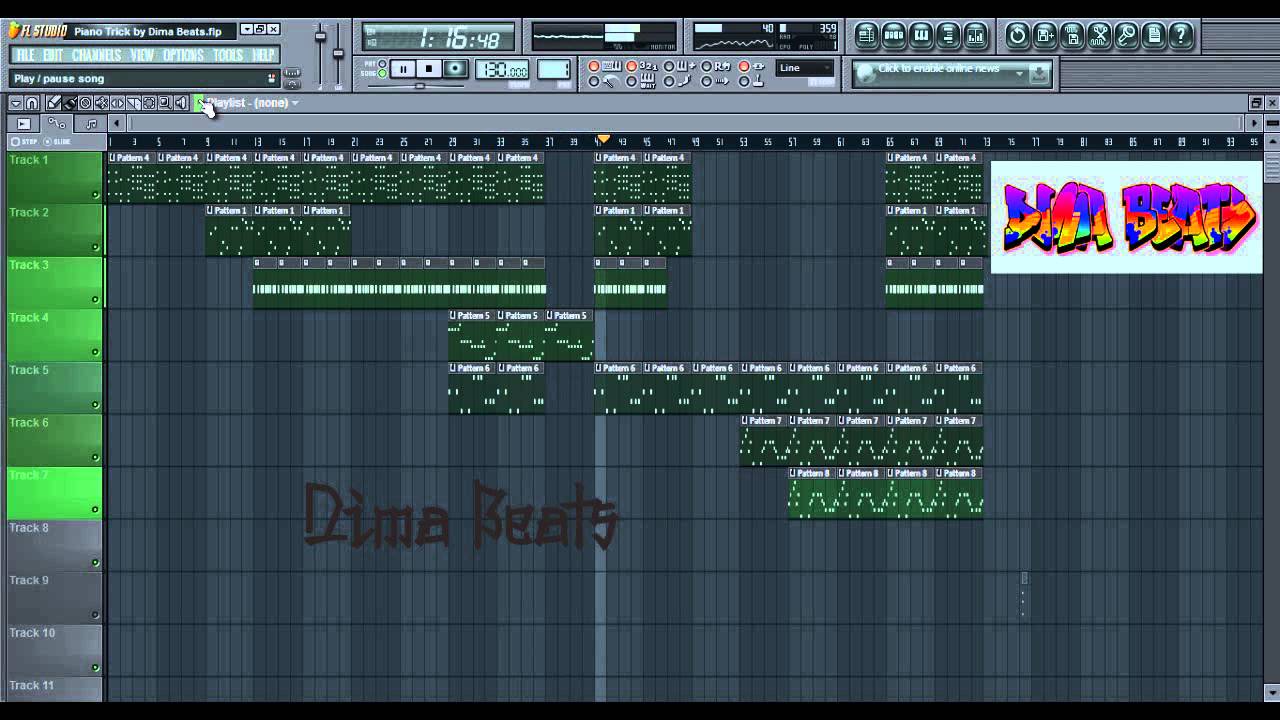Select the delete tool in playlist toolbar
This screenshot has height=720, width=1280.
coord(85,103)
